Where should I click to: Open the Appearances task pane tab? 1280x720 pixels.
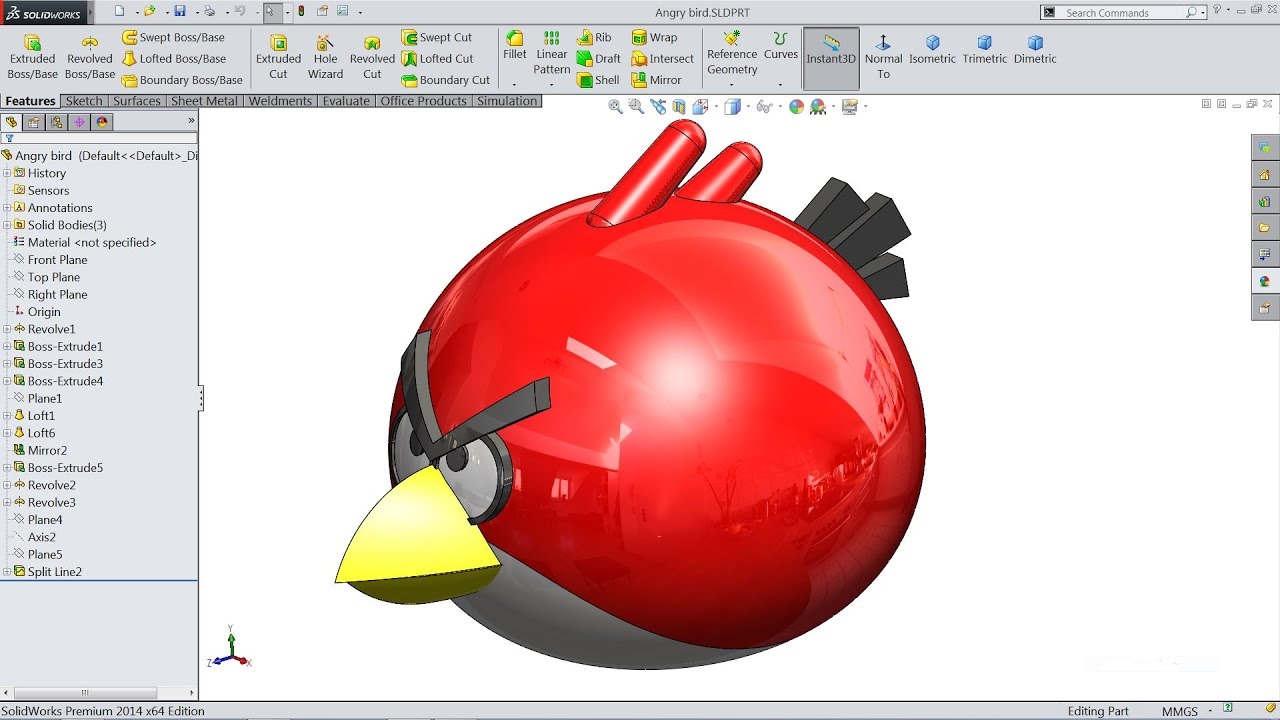1265,281
